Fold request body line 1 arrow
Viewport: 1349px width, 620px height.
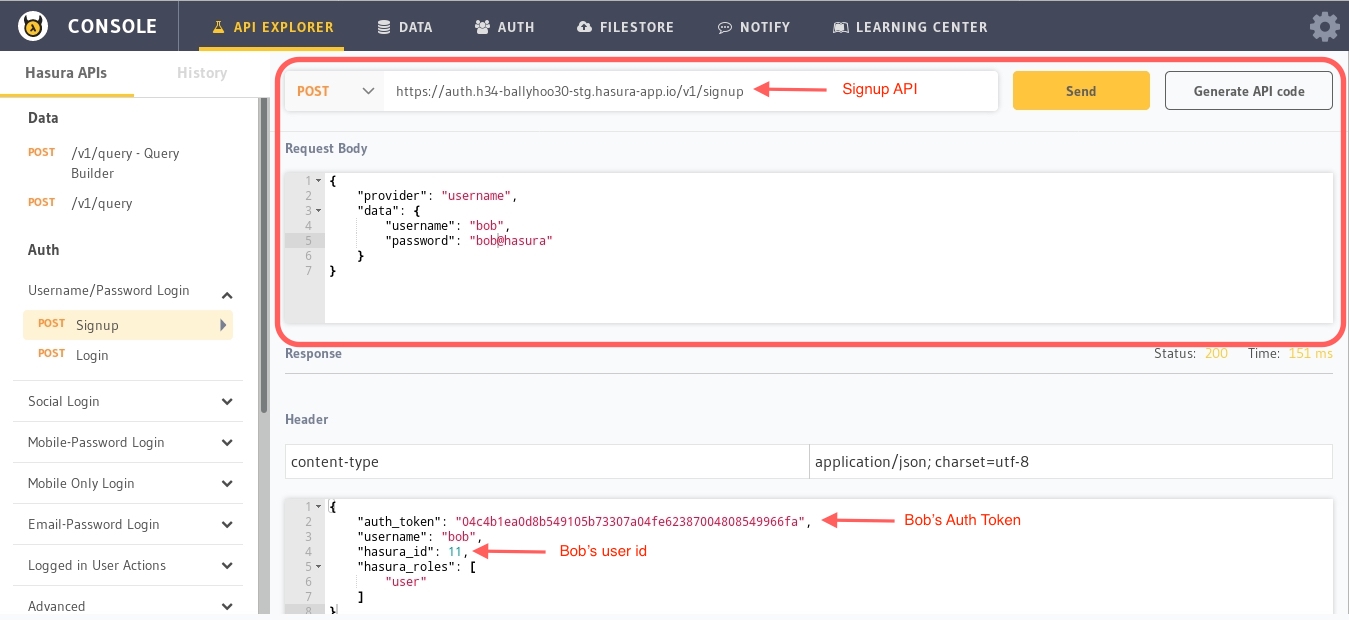click(319, 181)
